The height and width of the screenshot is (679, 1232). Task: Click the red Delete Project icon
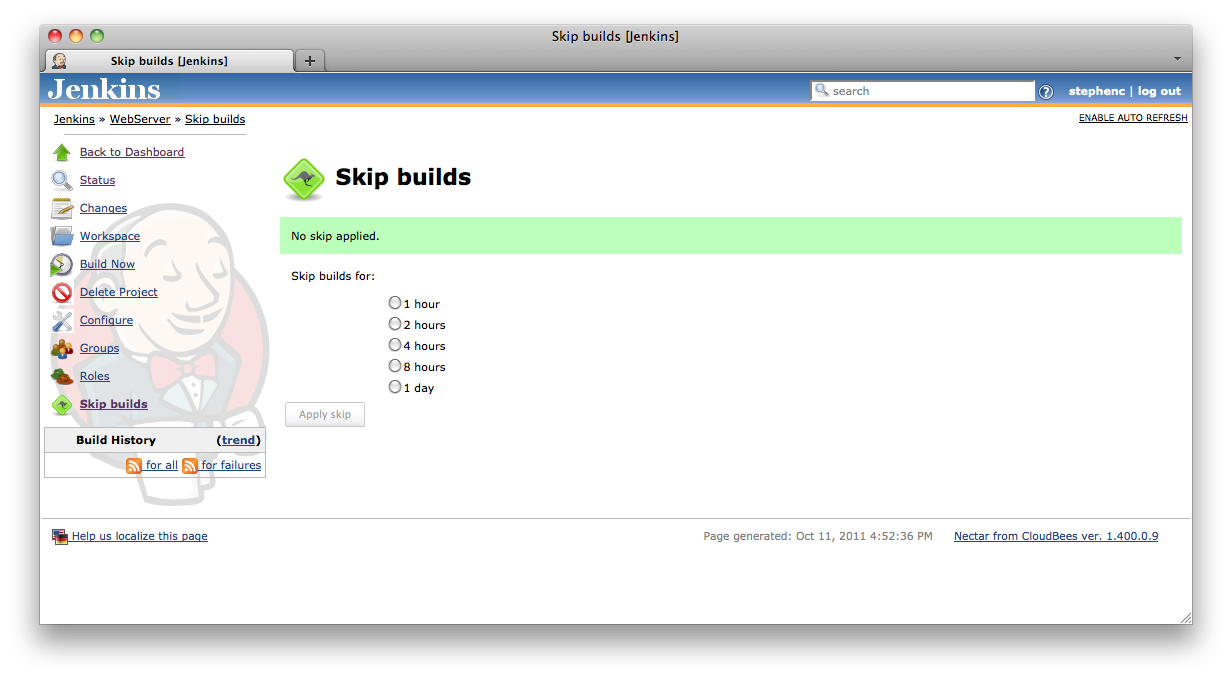tap(62, 292)
